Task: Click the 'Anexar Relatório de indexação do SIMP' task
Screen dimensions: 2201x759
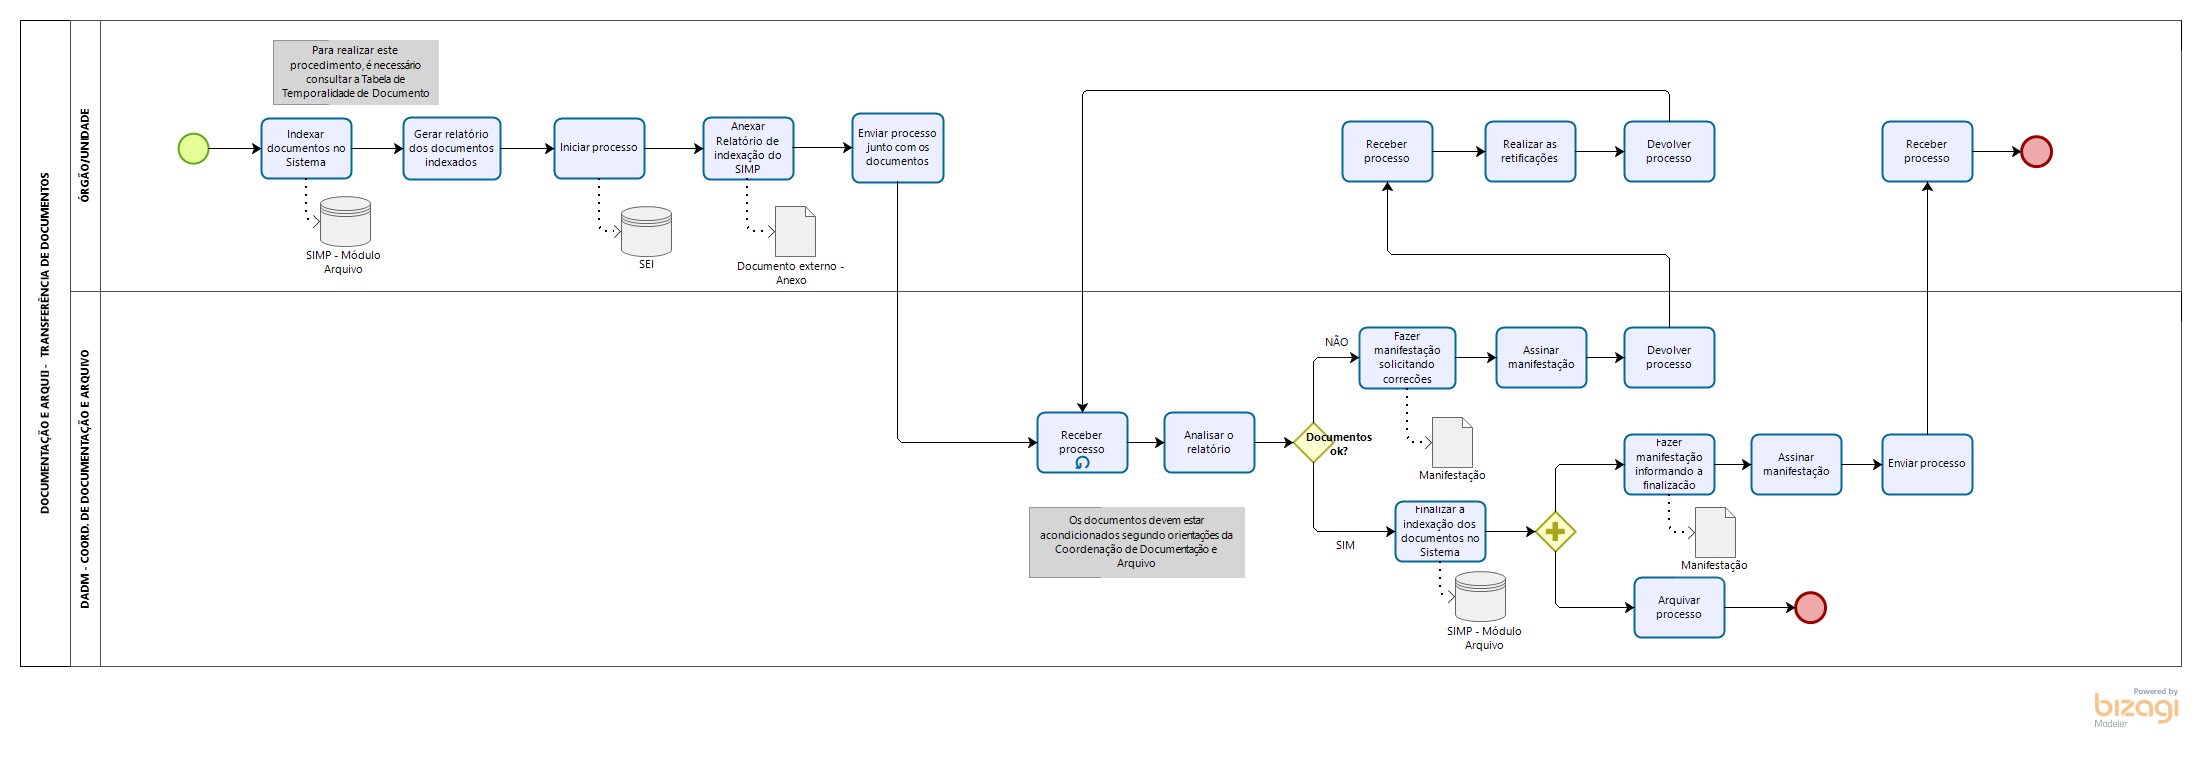Action: (x=748, y=149)
